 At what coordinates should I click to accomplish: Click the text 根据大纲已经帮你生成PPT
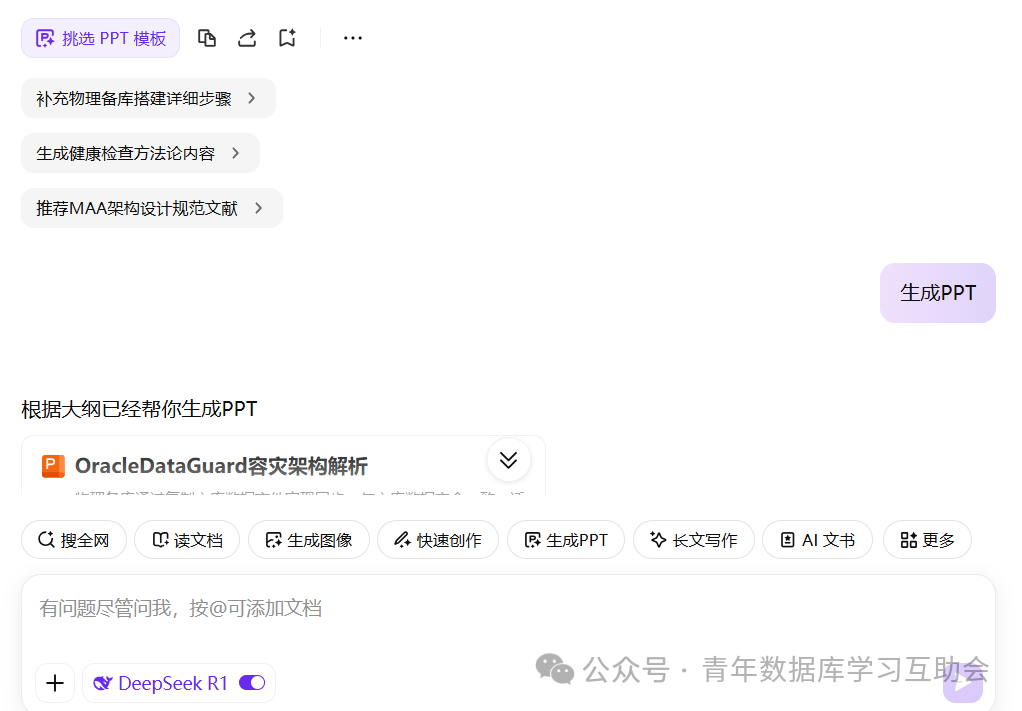(139, 409)
